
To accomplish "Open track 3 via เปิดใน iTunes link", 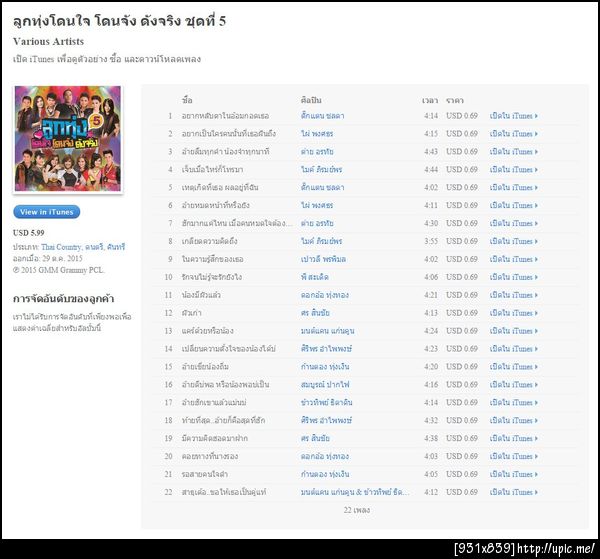I will [x=514, y=152].
